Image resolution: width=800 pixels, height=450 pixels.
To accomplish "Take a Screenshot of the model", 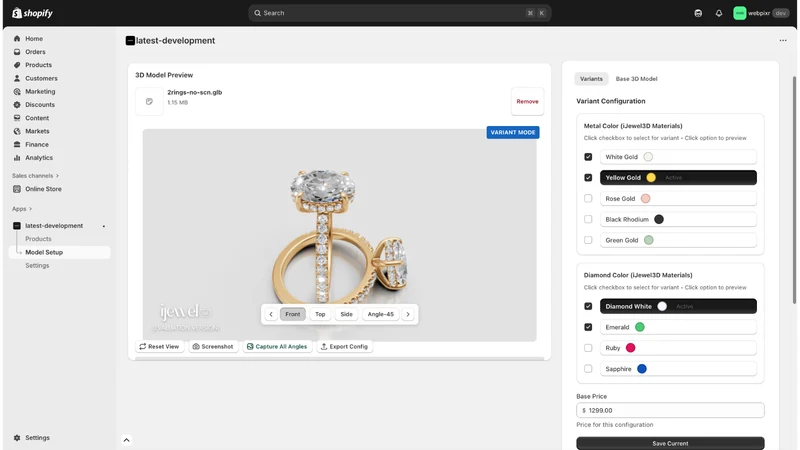I will tap(213, 346).
